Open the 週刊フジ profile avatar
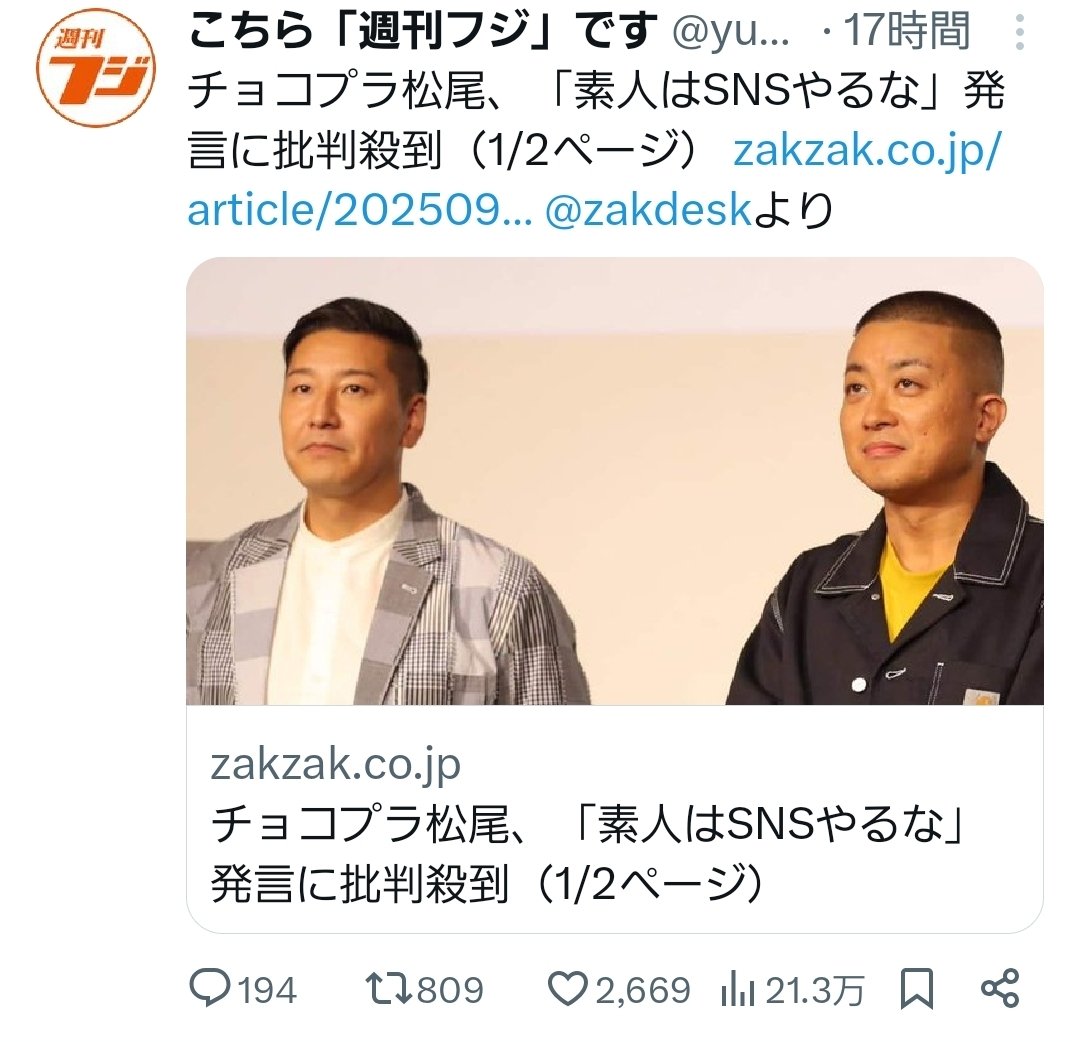The image size is (1080, 1042). (x=96, y=67)
